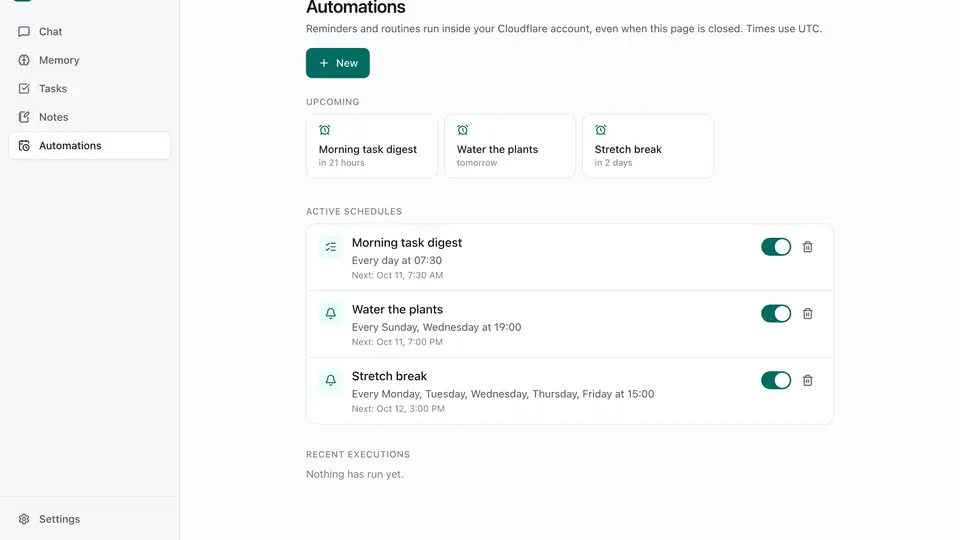Select Stretch break schedule title
The width and height of the screenshot is (960, 540).
(x=389, y=376)
